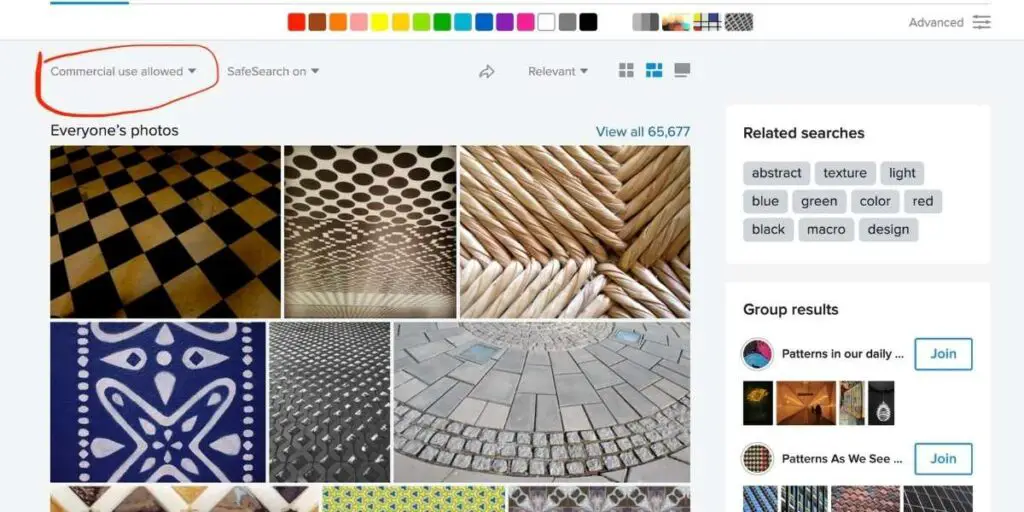Open the SafeSearch on dropdown
Viewport: 1024px width, 512px height.
pos(273,71)
